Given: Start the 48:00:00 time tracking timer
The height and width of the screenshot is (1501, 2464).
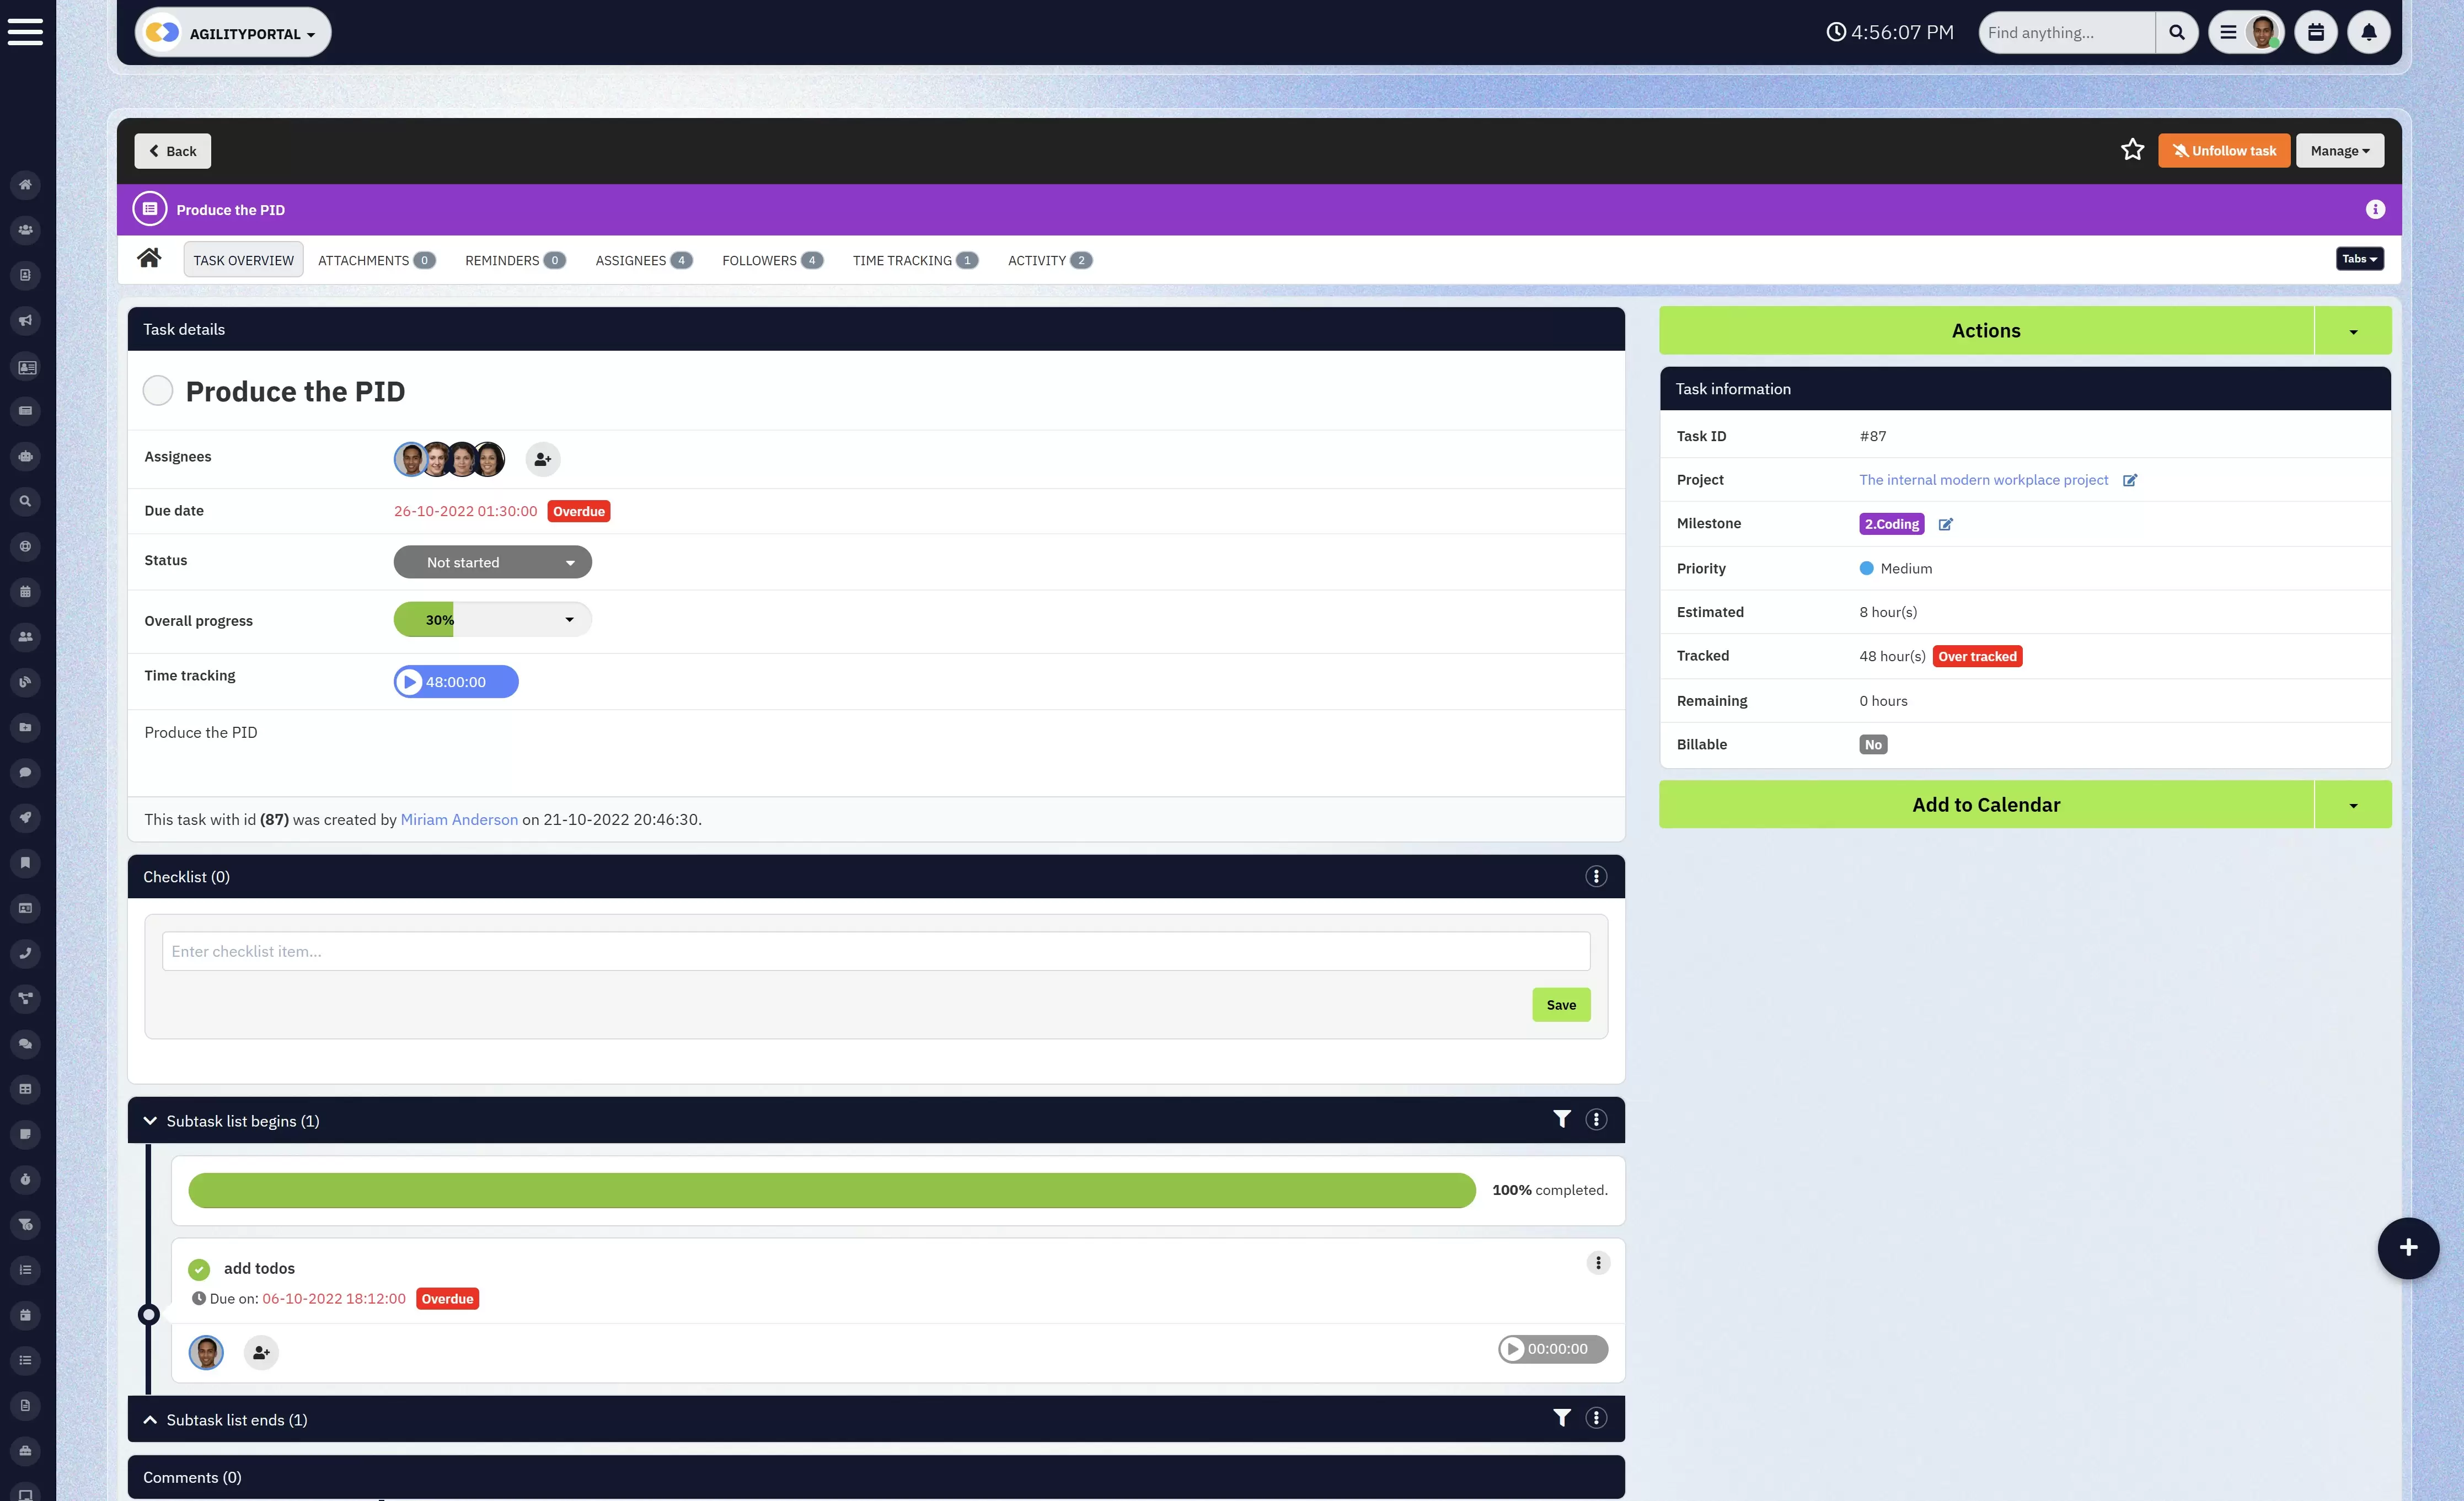Looking at the screenshot, I should (409, 682).
